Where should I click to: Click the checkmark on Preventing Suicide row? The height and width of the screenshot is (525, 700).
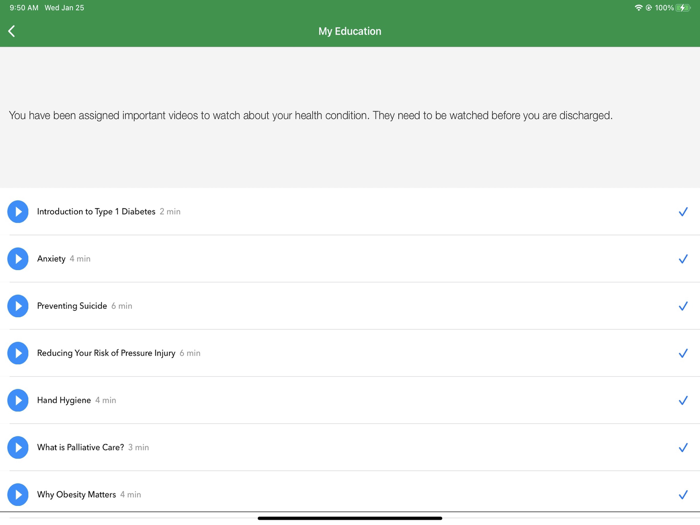(x=683, y=306)
